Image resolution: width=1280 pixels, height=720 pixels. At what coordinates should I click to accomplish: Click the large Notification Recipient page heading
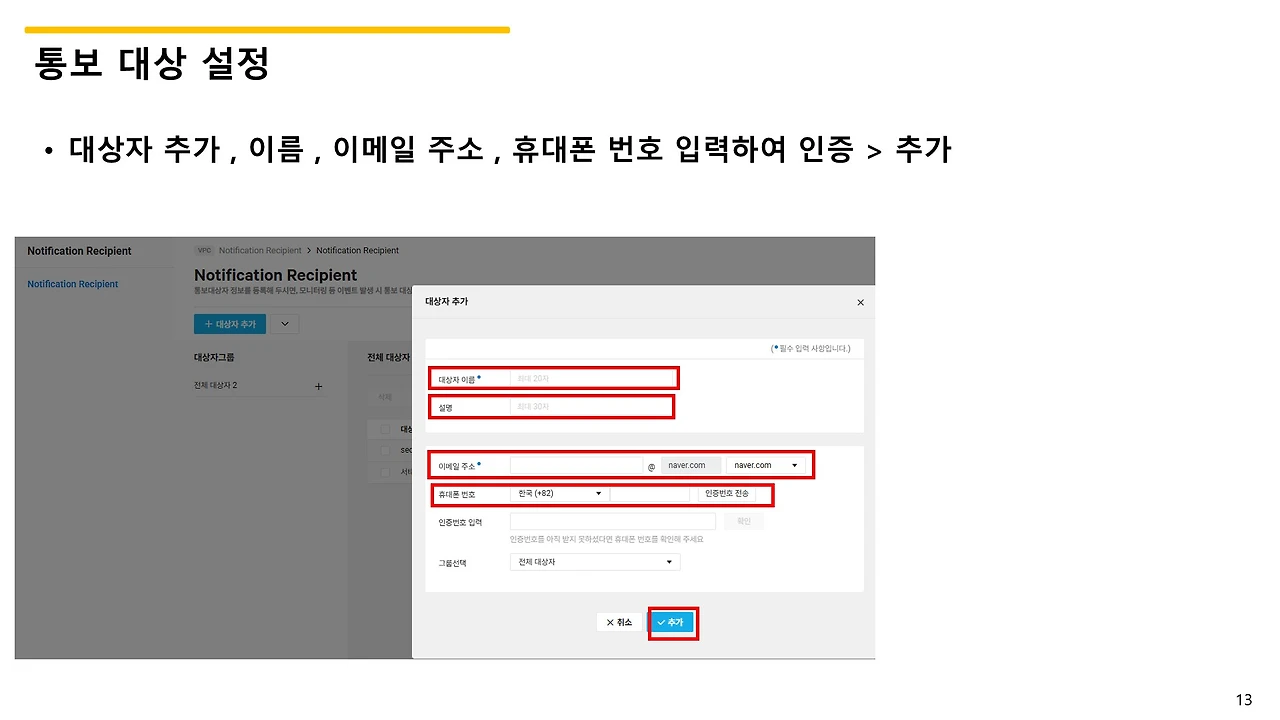[275, 275]
